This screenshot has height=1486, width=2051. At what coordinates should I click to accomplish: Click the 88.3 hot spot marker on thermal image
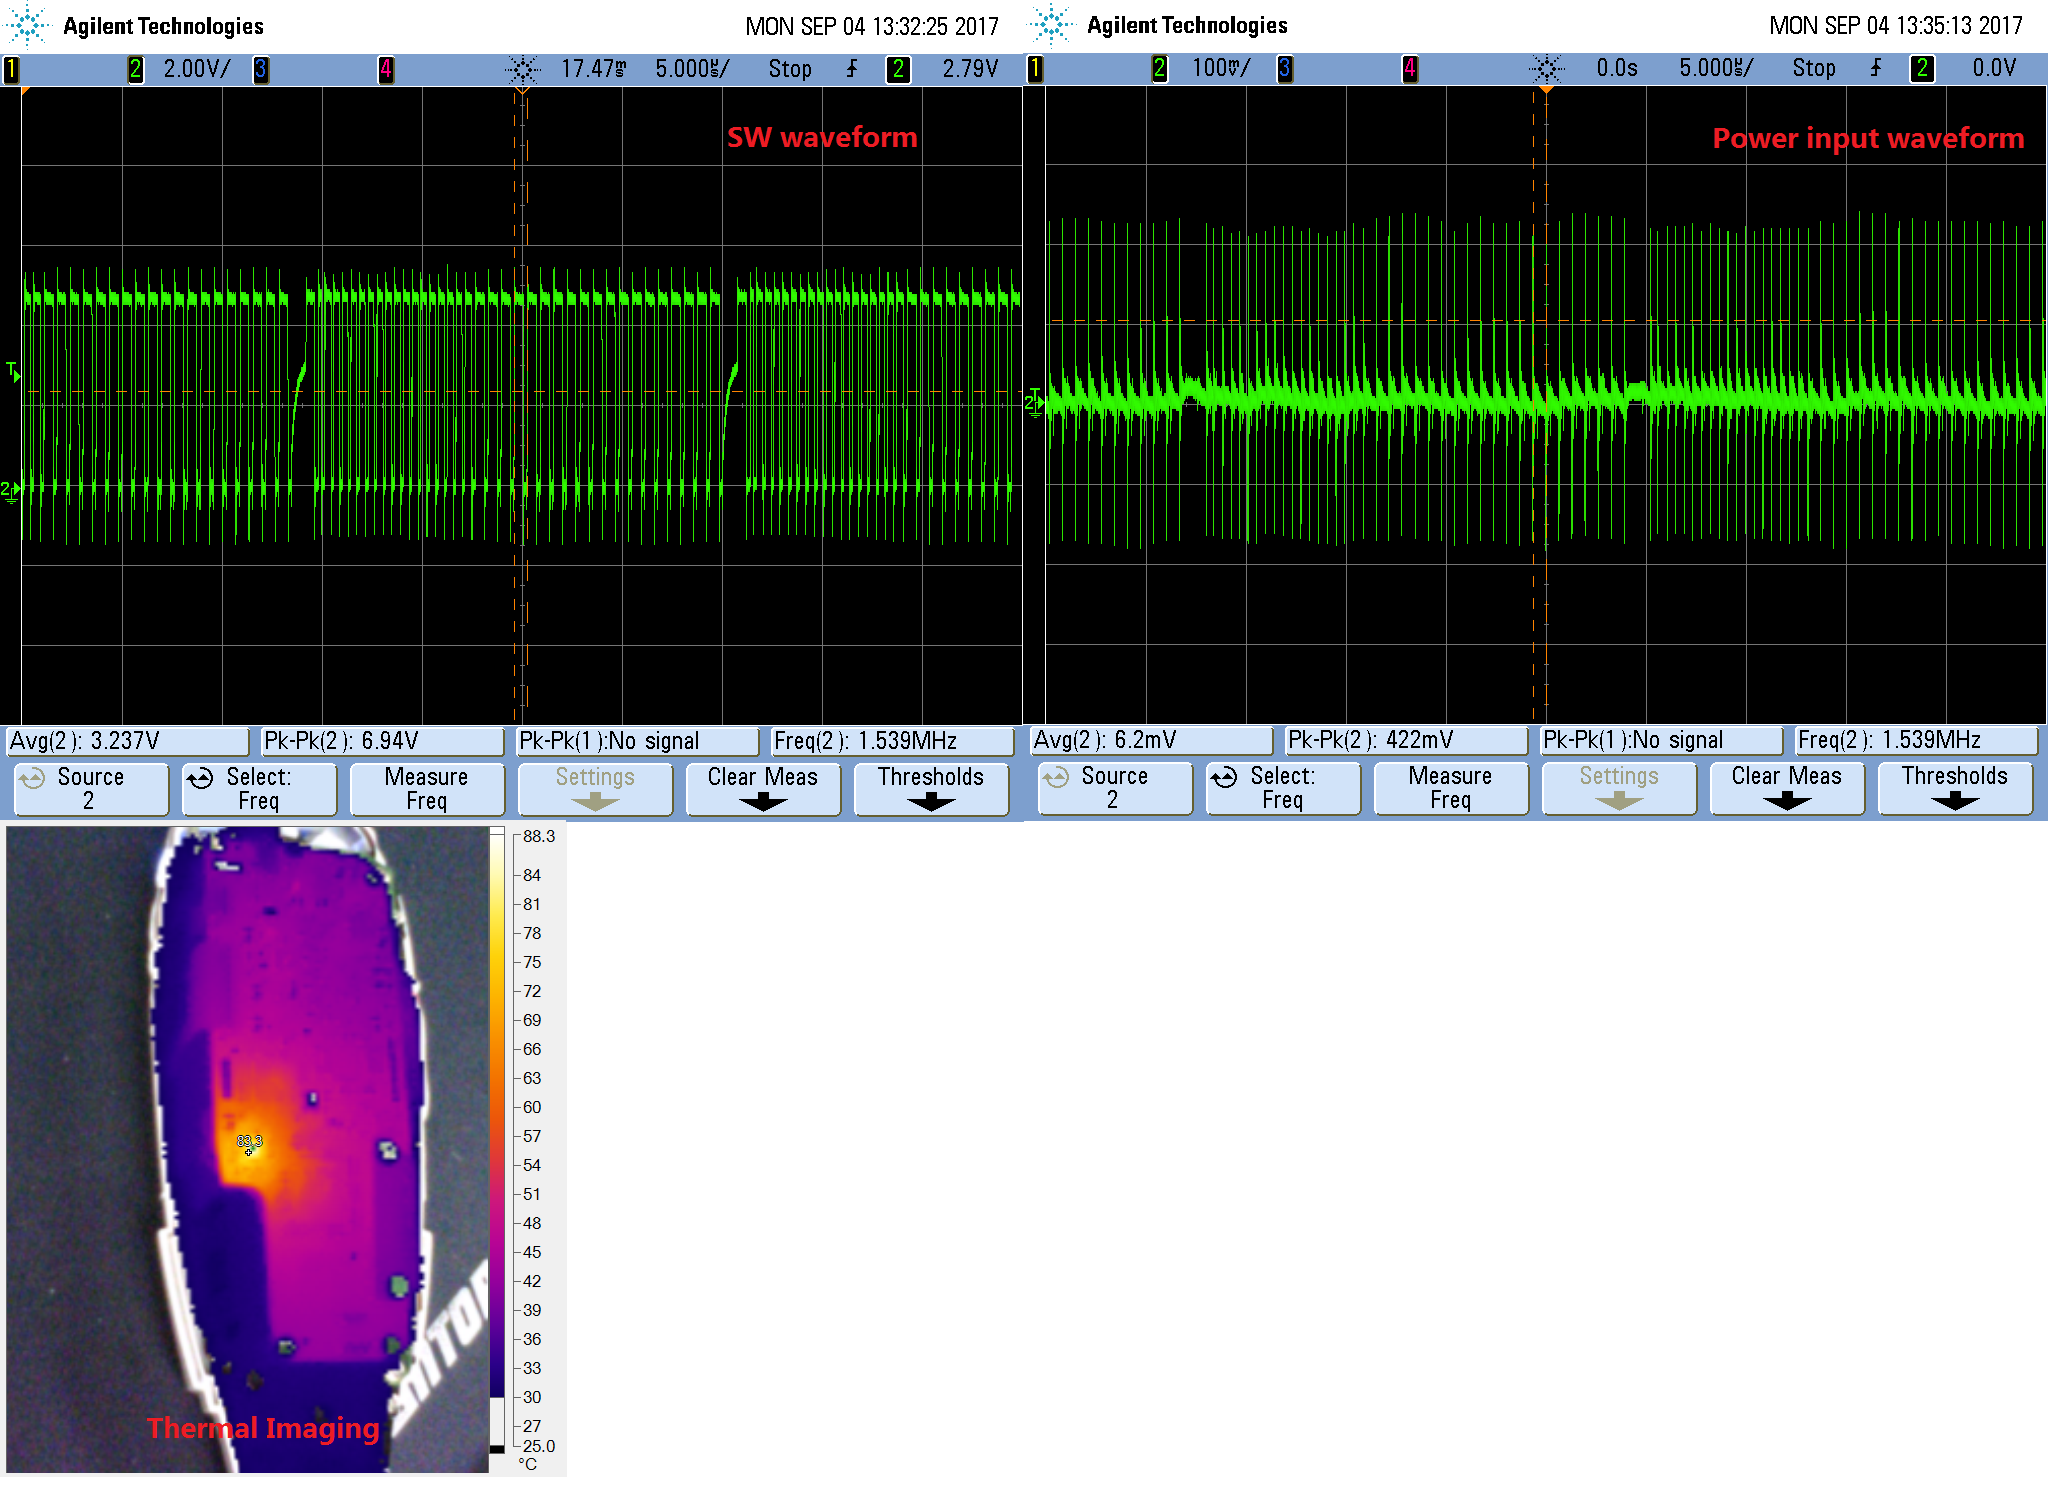pos(249,1144)
